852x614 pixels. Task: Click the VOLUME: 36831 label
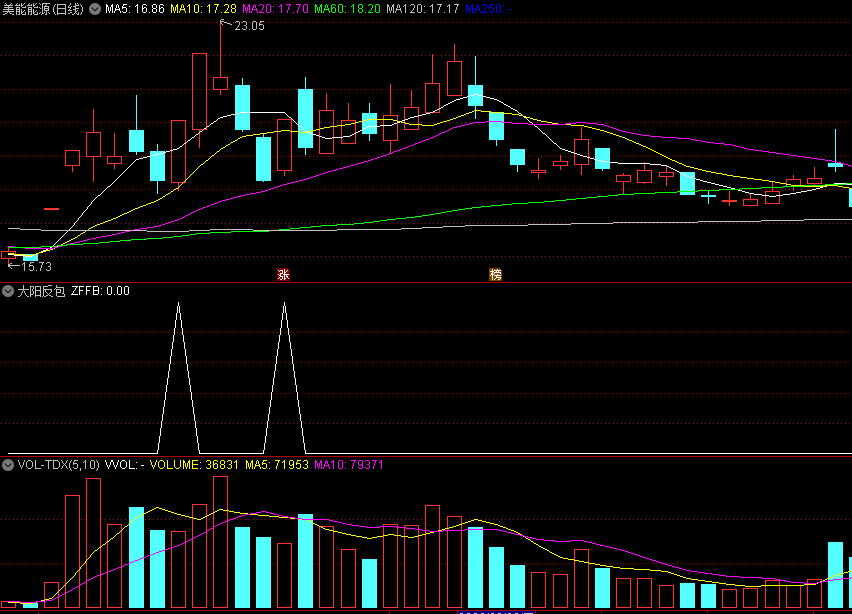(x=194, y=465)
